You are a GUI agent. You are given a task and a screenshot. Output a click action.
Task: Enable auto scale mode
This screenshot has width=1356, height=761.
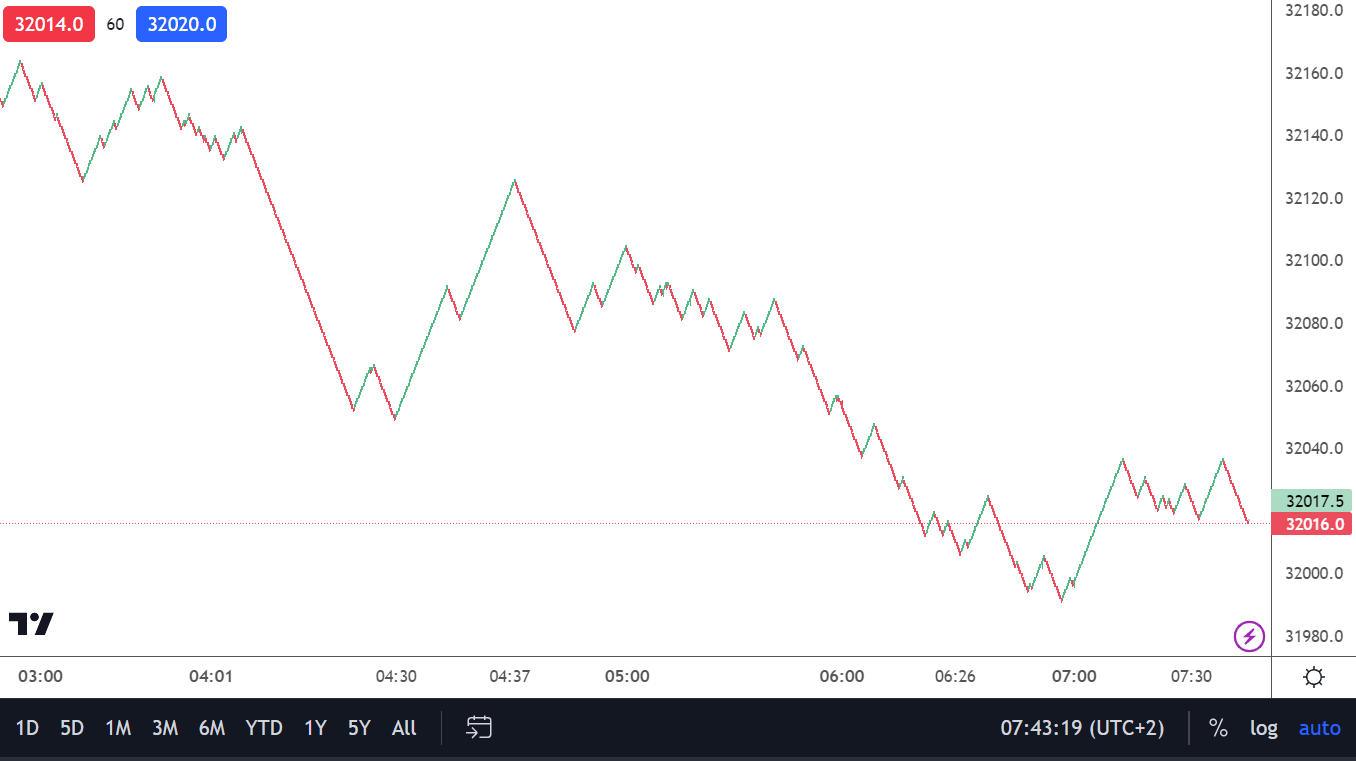[1319, 728]
